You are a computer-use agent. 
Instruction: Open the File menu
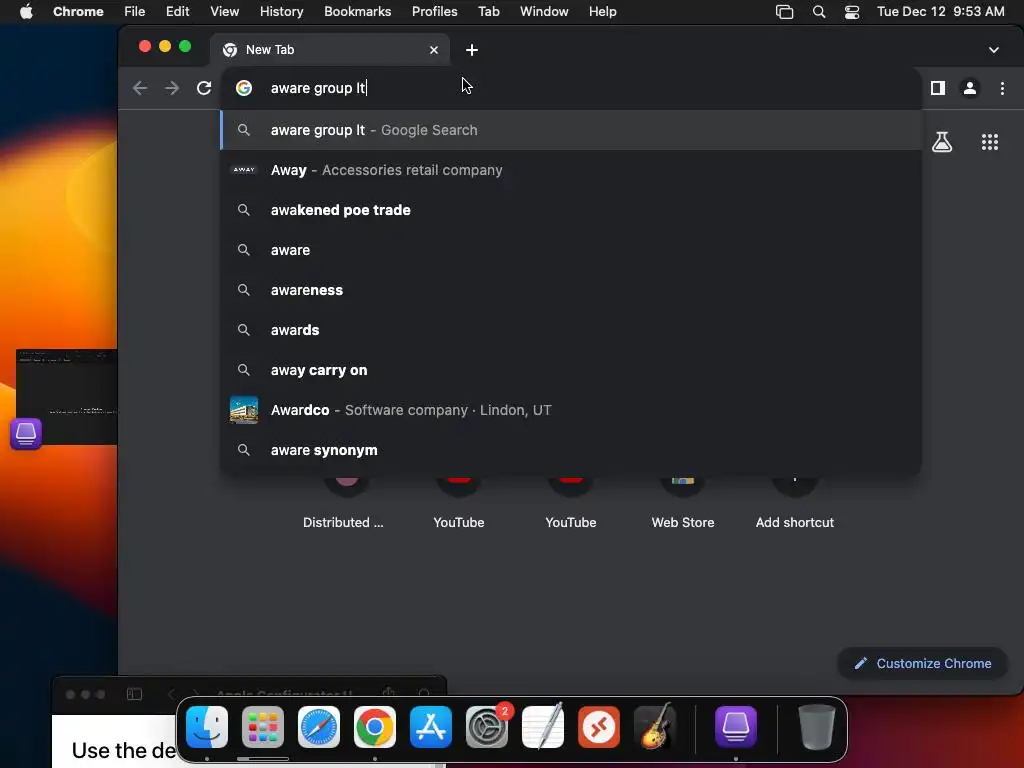pyautogui.click(x=135, y=11)
